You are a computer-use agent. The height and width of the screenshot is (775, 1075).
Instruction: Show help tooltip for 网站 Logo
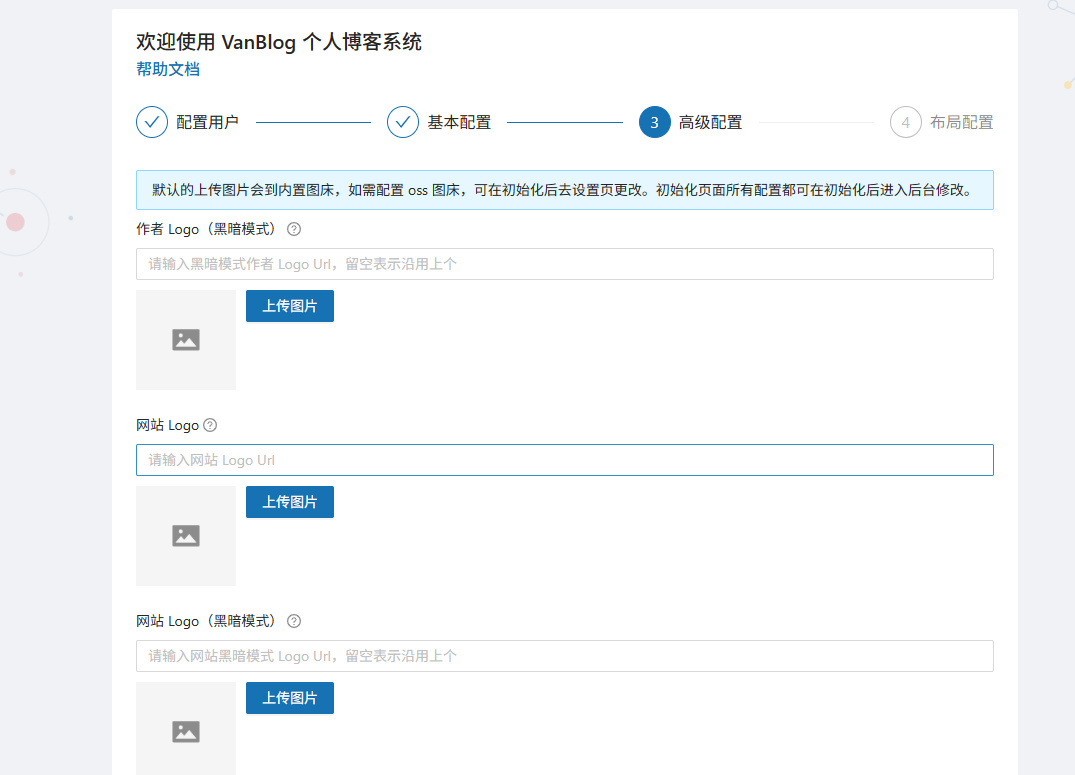coord(210,425)
